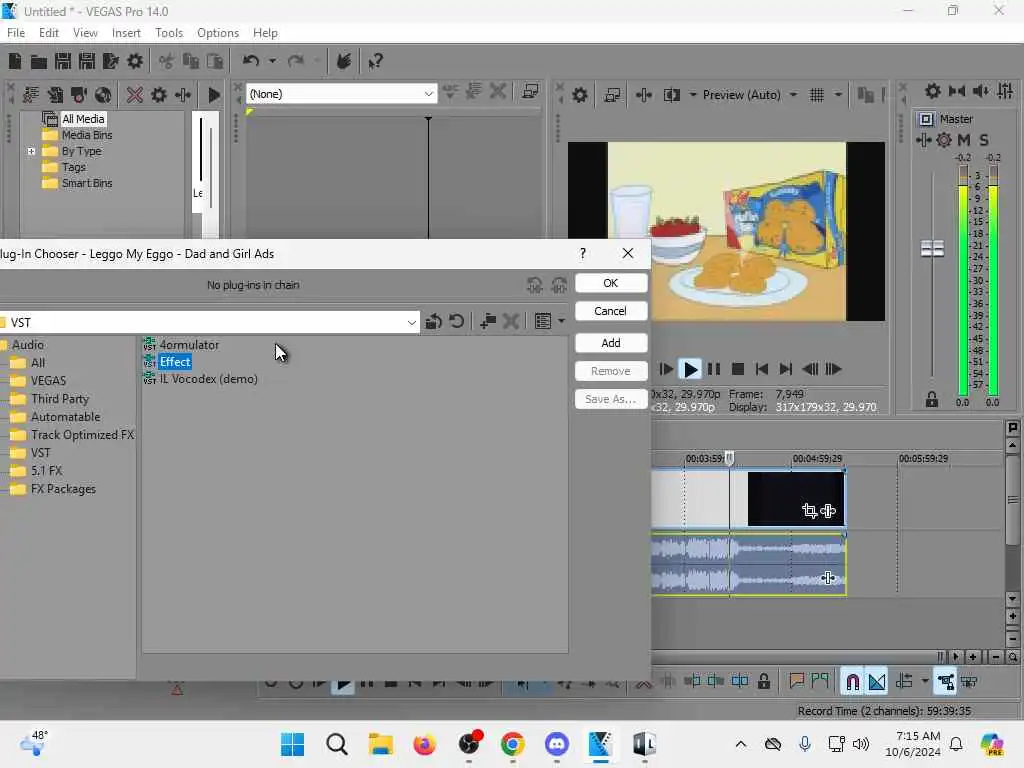This screenshot has width=1024, height=768.
Task: Enable the touch hand mode icon
Action: point(344,61)
